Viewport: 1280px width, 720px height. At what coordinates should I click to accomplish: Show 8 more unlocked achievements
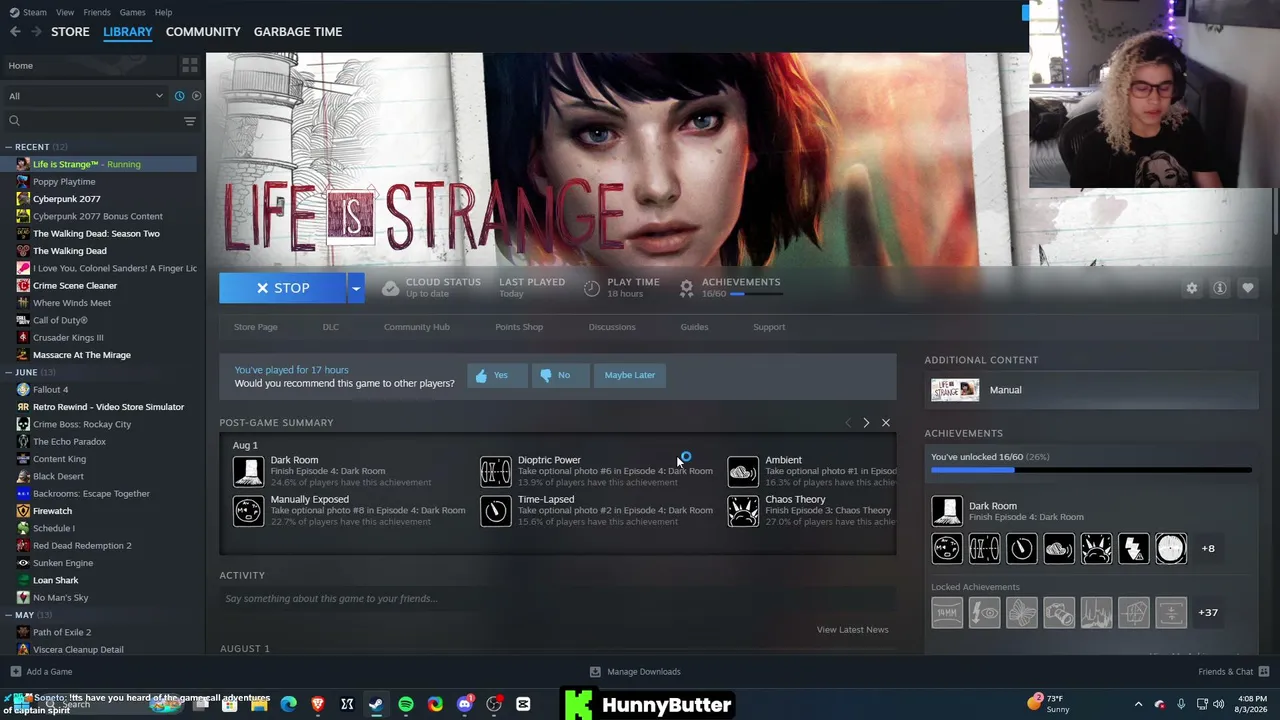click(x=1208, y=548)
